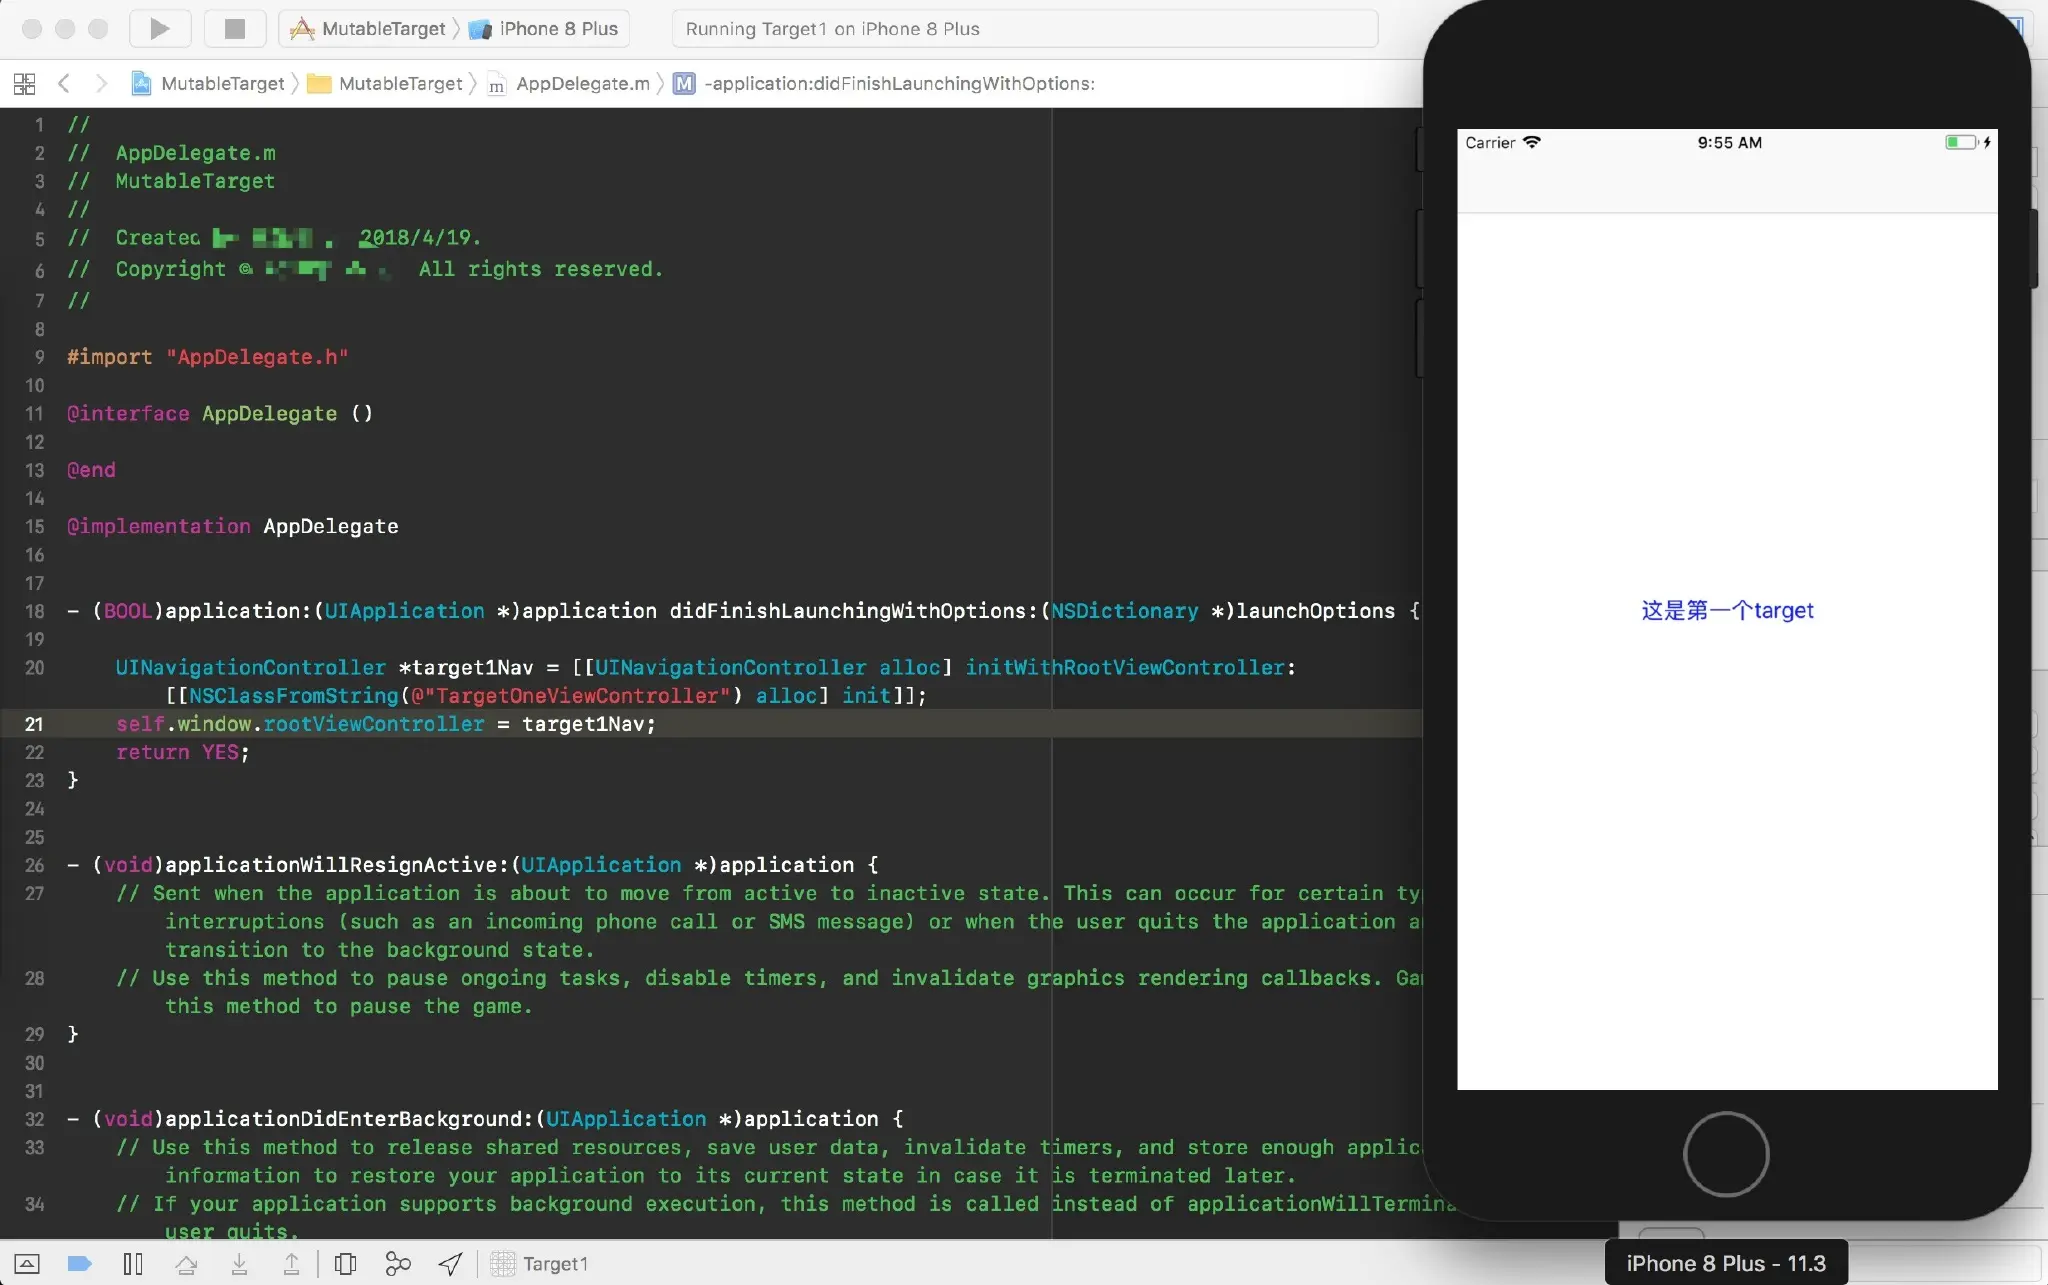Click the Carrier label in simulator

click(1490, 142)
